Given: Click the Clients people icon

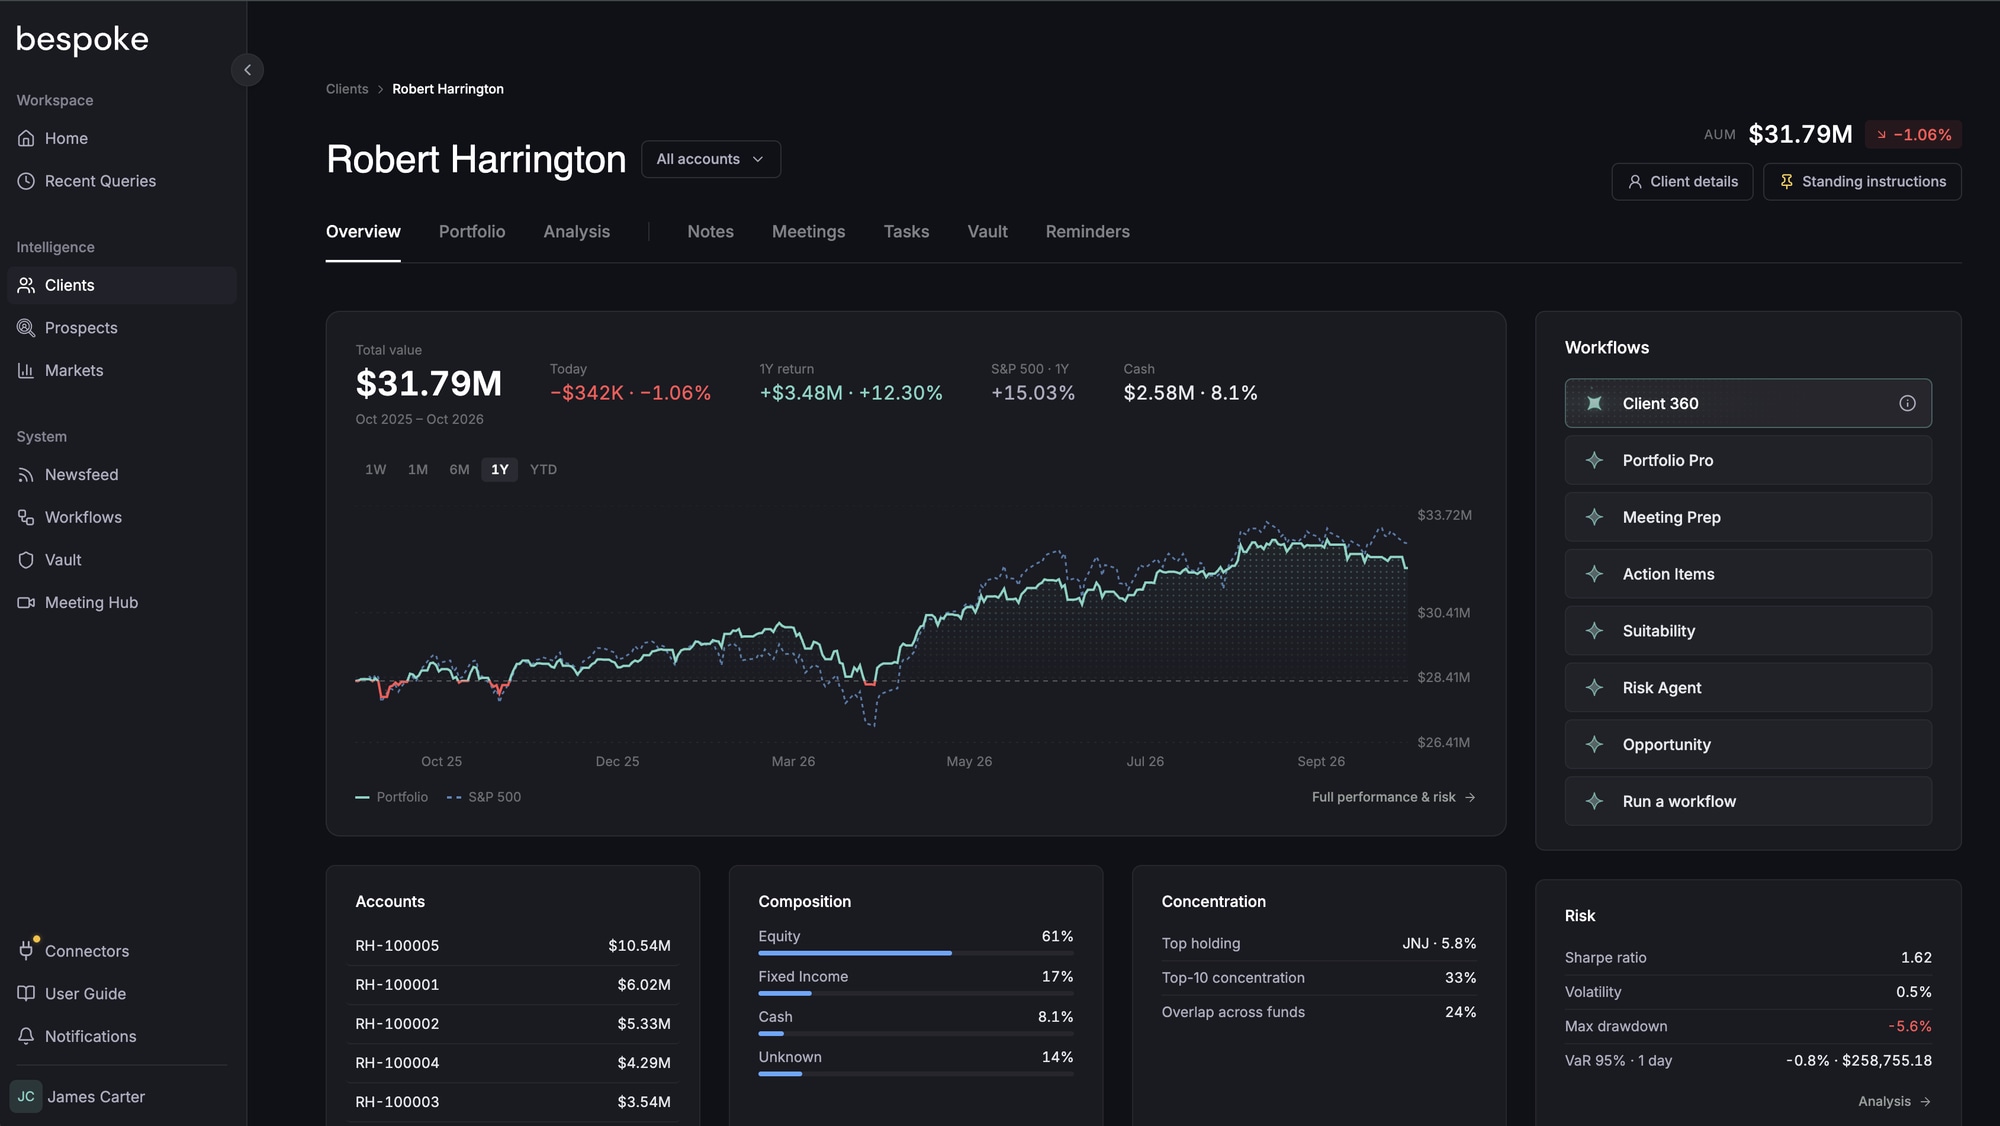Looking at the screenshot, I should click(26, 285).
